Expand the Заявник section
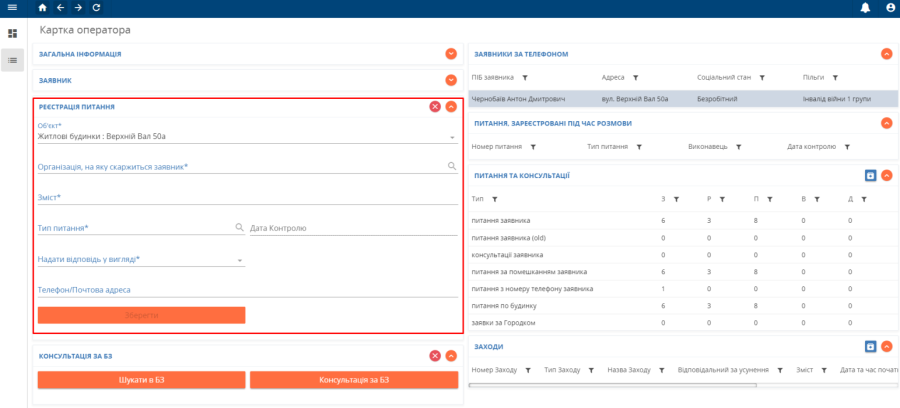 (x=451, y=80)
